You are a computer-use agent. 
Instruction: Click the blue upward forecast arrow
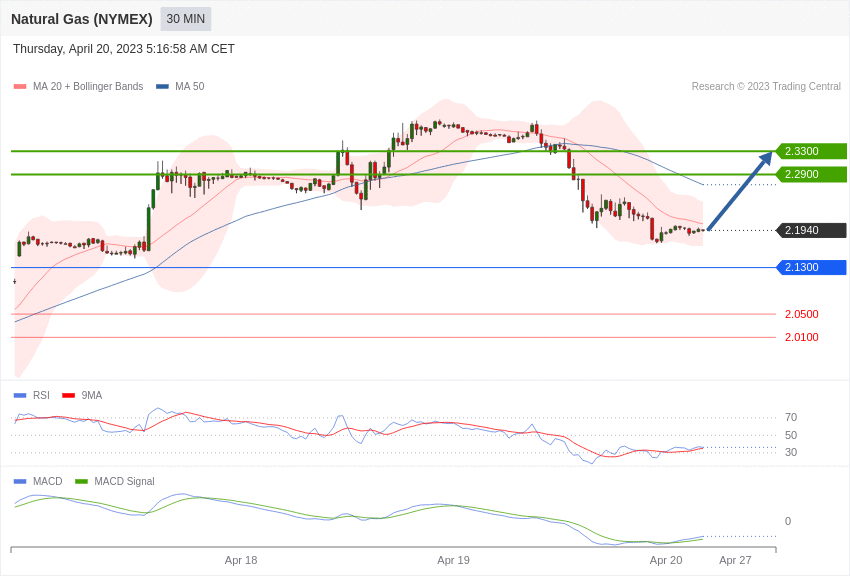(x=740, y=191)
